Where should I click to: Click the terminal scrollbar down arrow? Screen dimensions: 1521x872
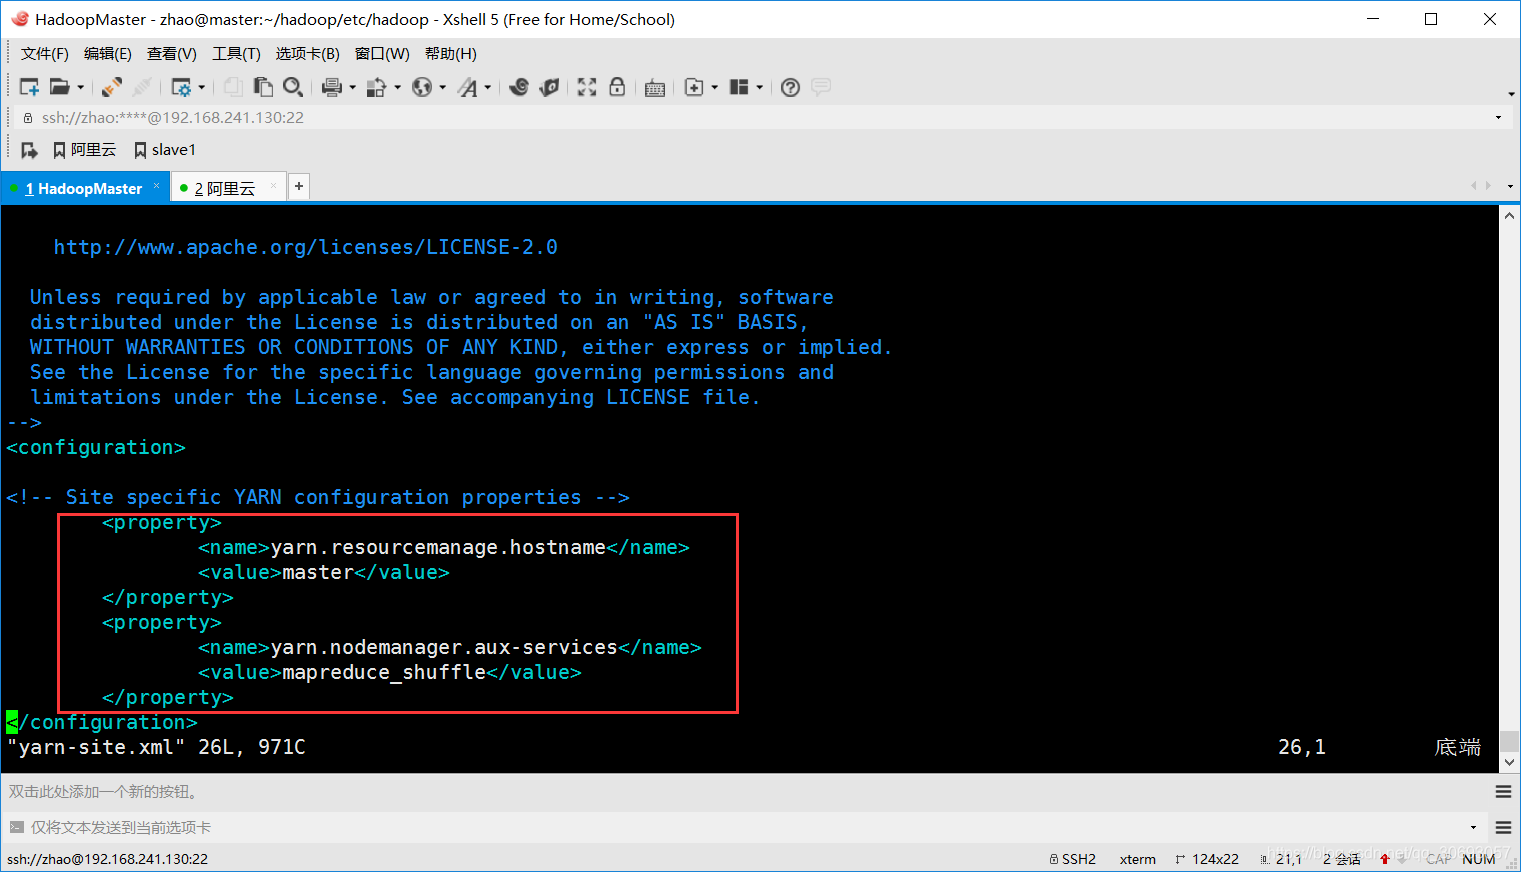[x=1510, y=762]
